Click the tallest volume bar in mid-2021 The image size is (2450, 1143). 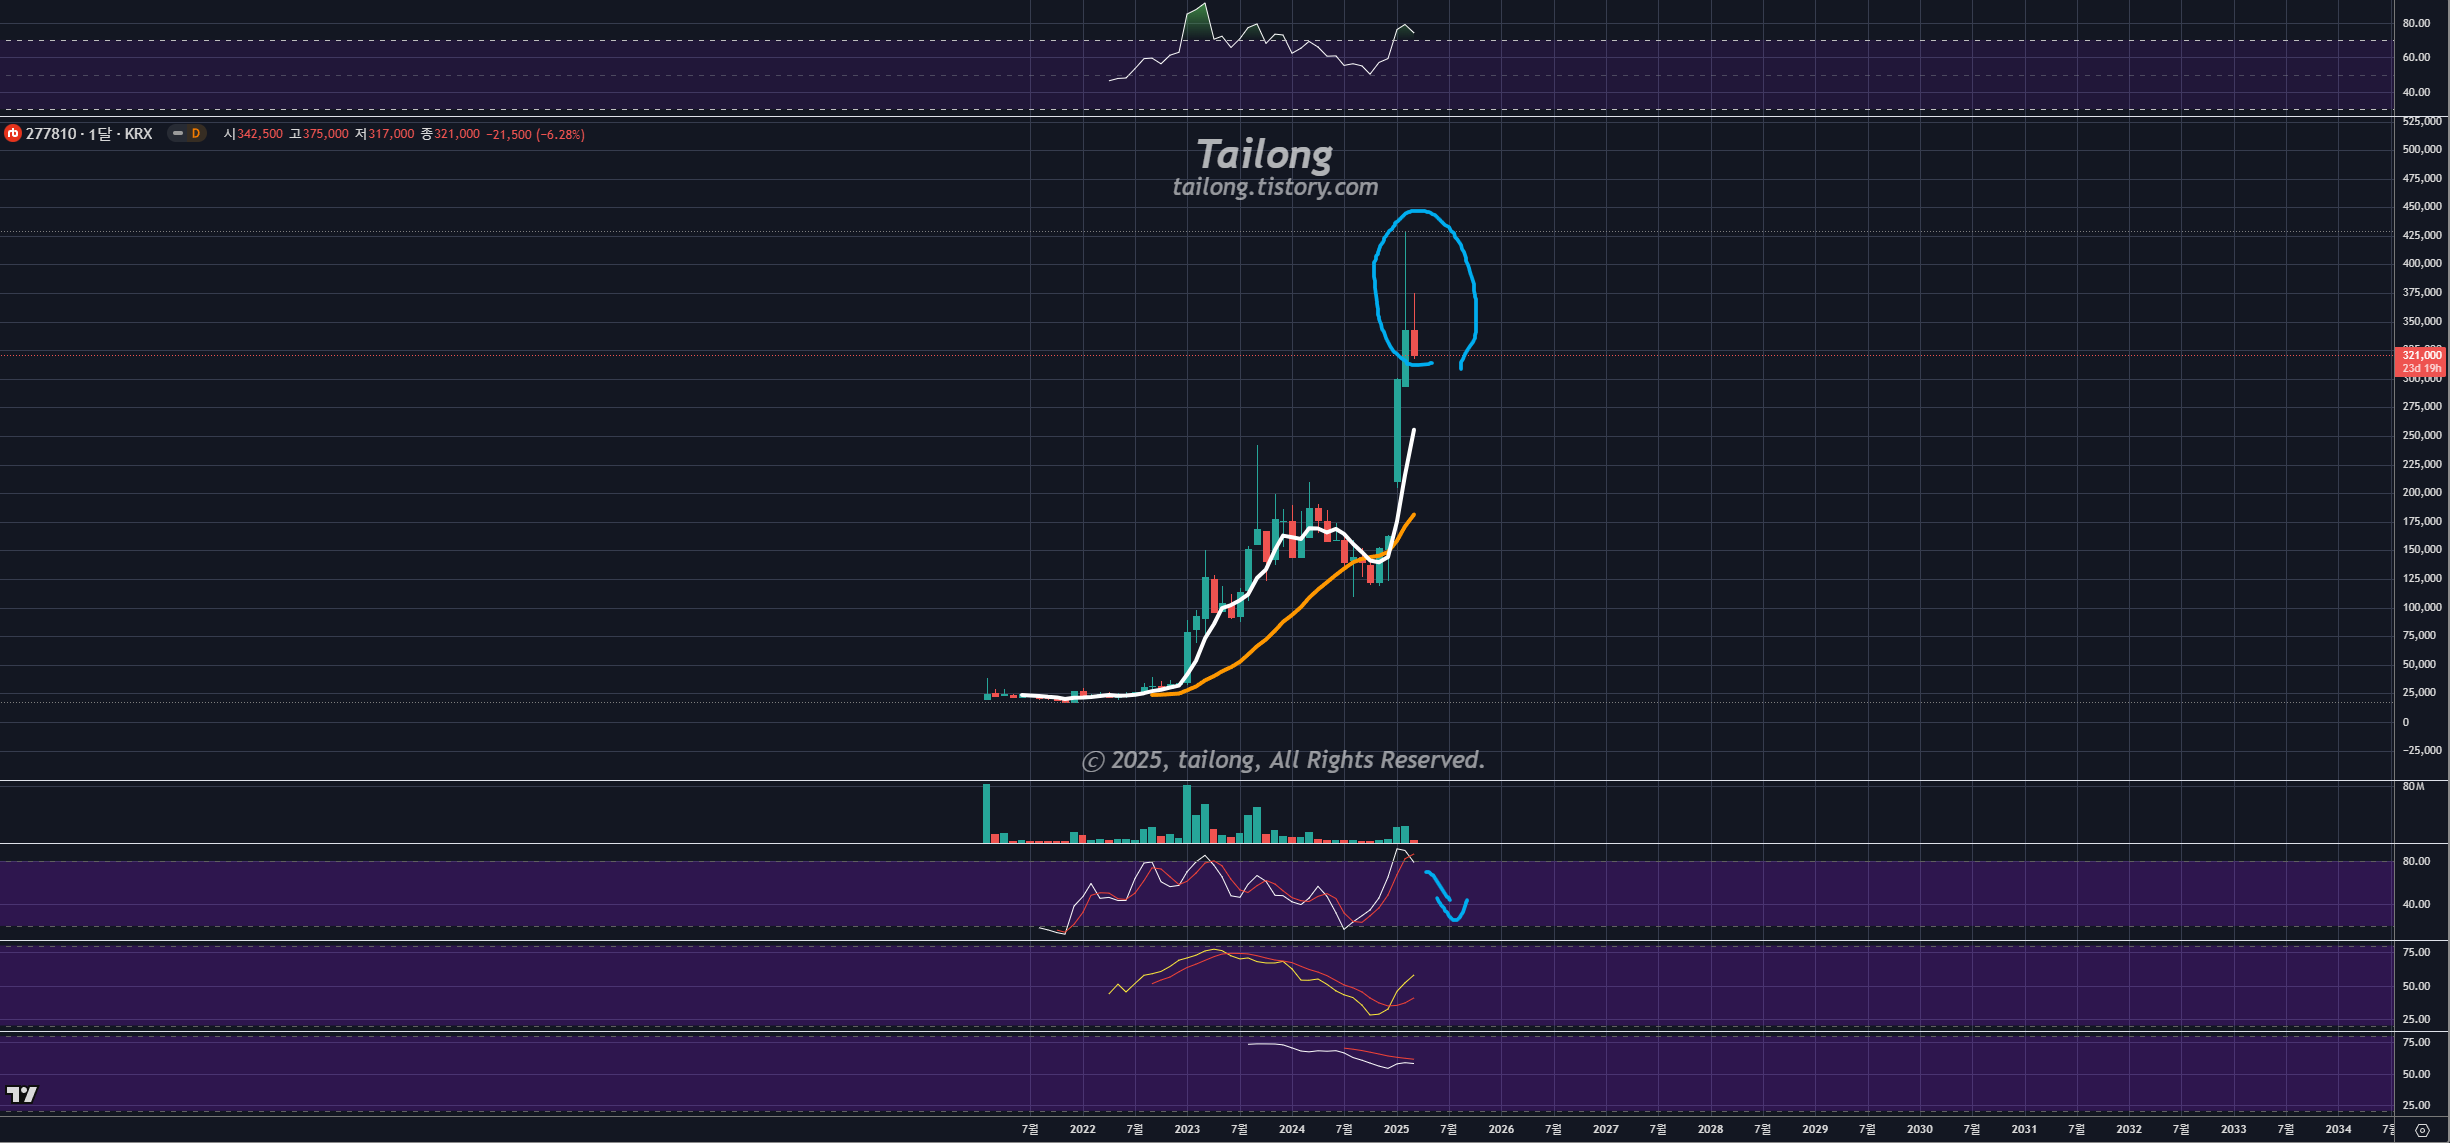[987, 813]
